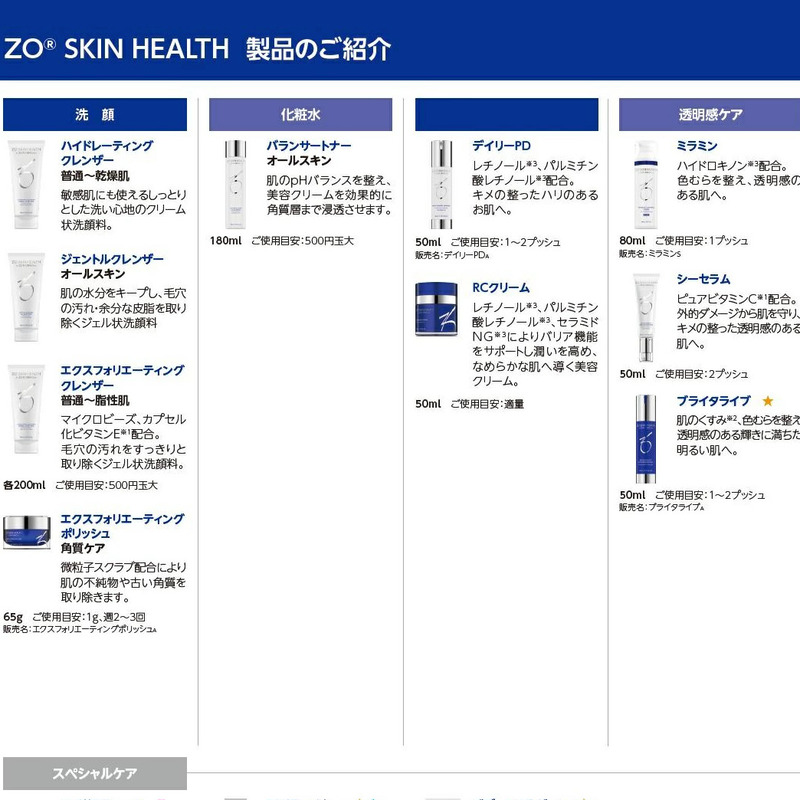The width and height of the screenshot is (800, 800).
Task: Click the 普通〜乾燥肌 skin type label
Action: 95,176
